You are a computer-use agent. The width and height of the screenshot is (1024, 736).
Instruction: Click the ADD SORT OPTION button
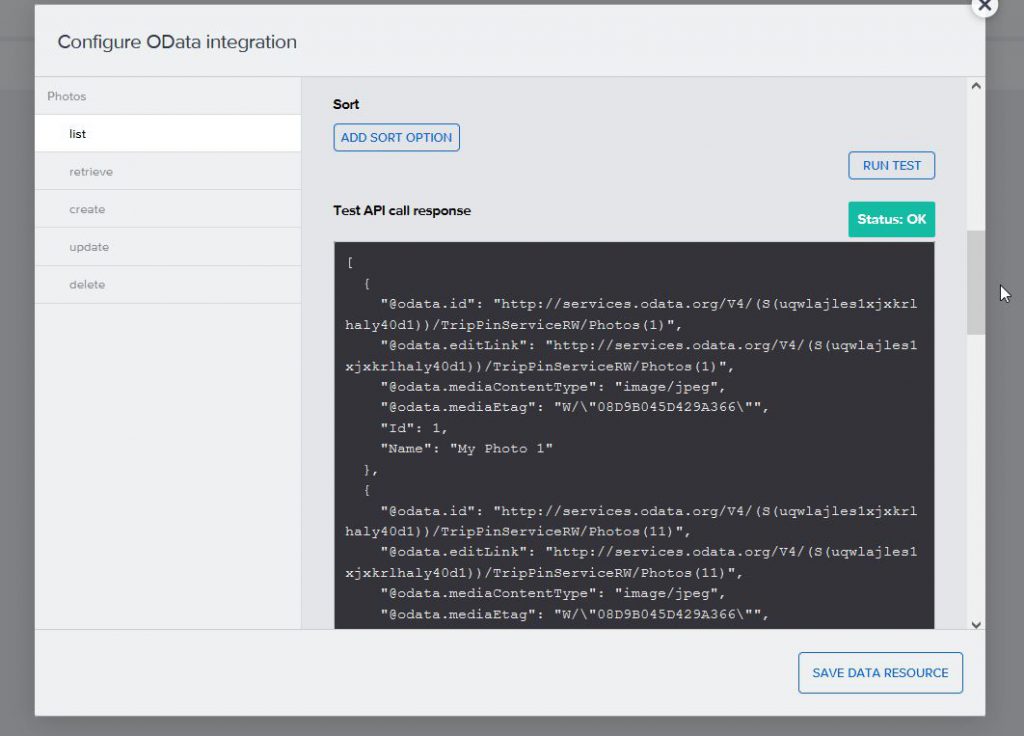pyautogui.click(x=396, y=138)
